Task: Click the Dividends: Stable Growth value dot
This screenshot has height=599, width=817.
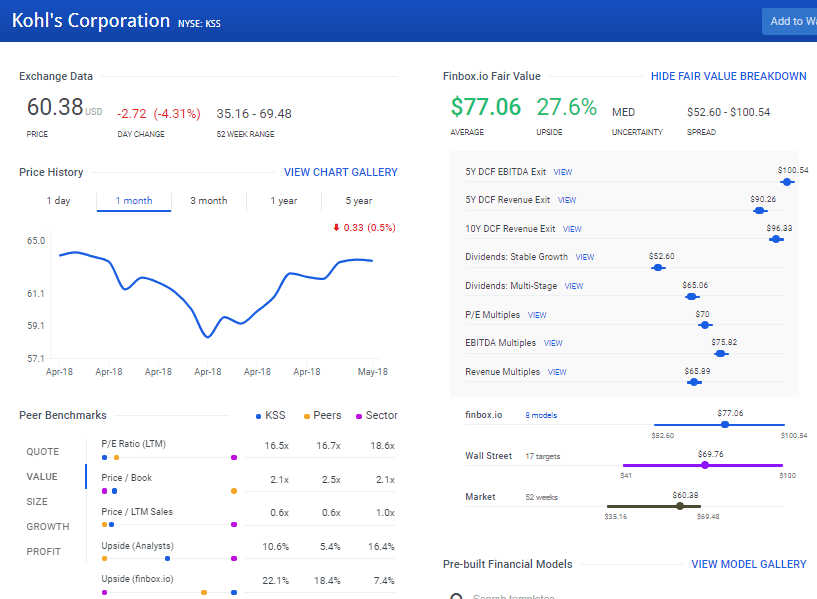Action: tap(657, 267)
